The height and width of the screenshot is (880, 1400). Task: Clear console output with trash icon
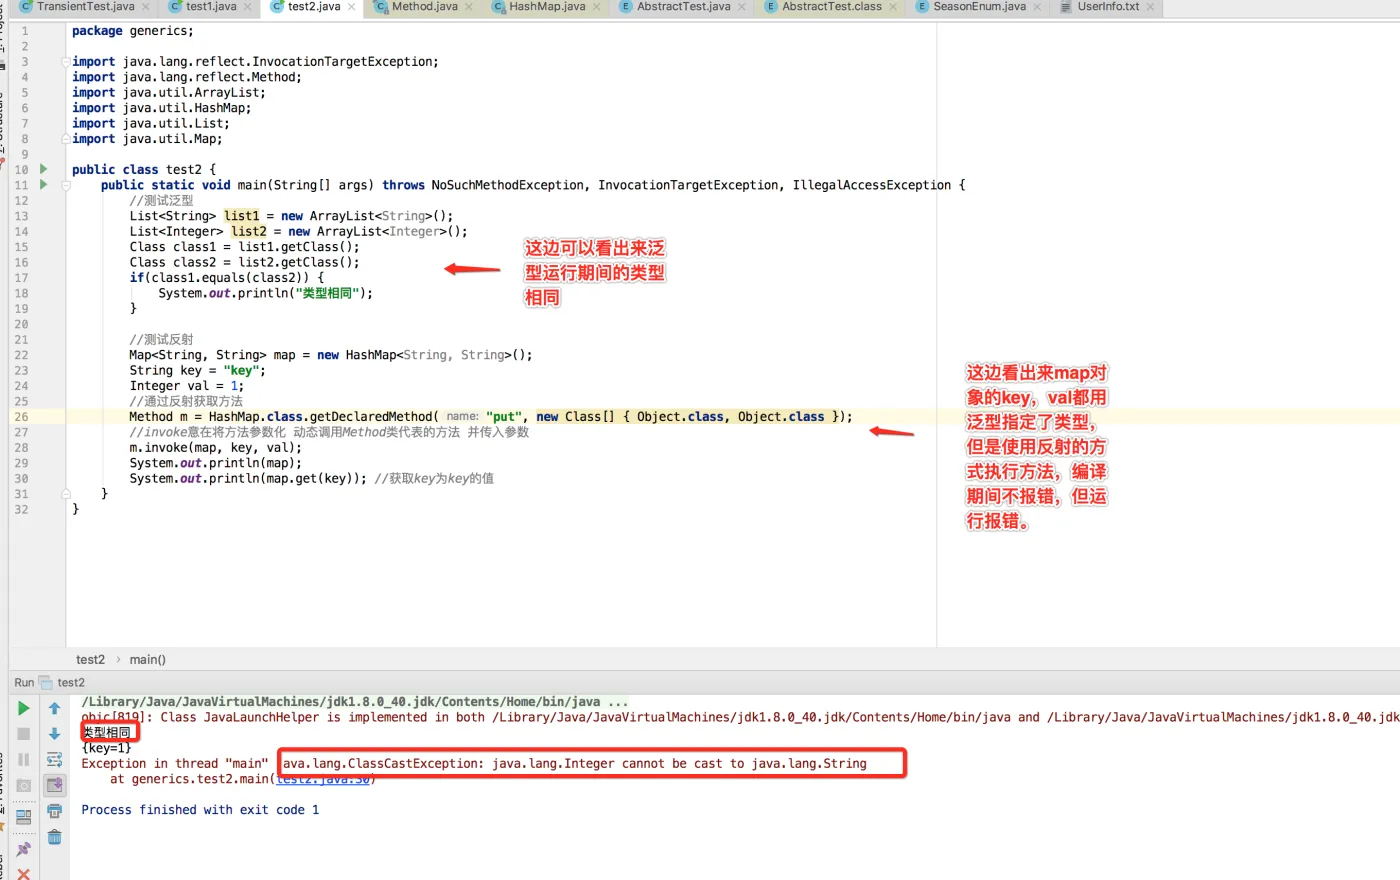pyautogui.click(x=55, y=837)
